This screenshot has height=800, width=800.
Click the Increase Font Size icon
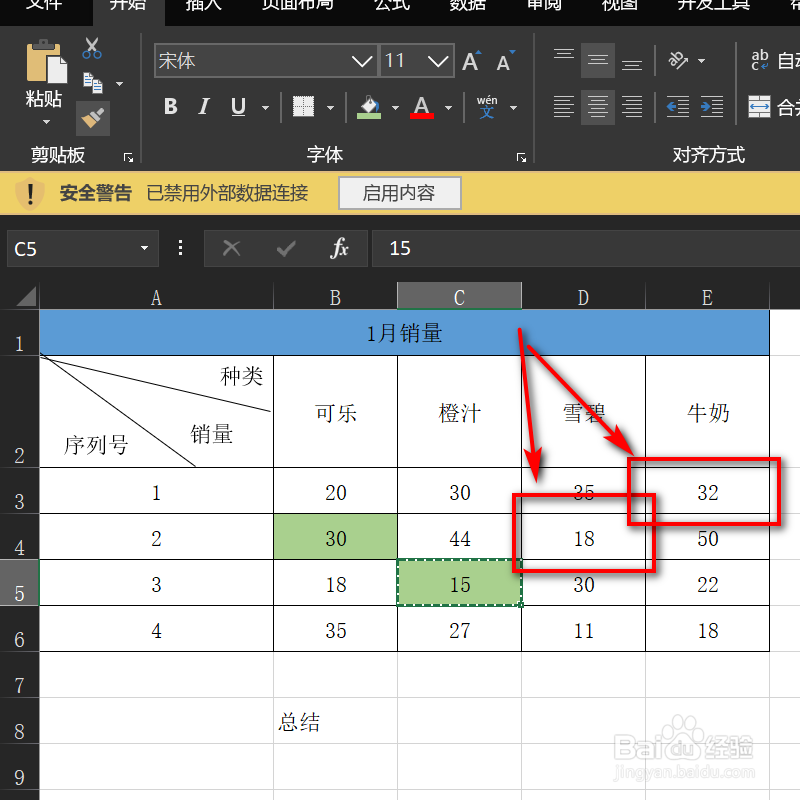(470, 58)
